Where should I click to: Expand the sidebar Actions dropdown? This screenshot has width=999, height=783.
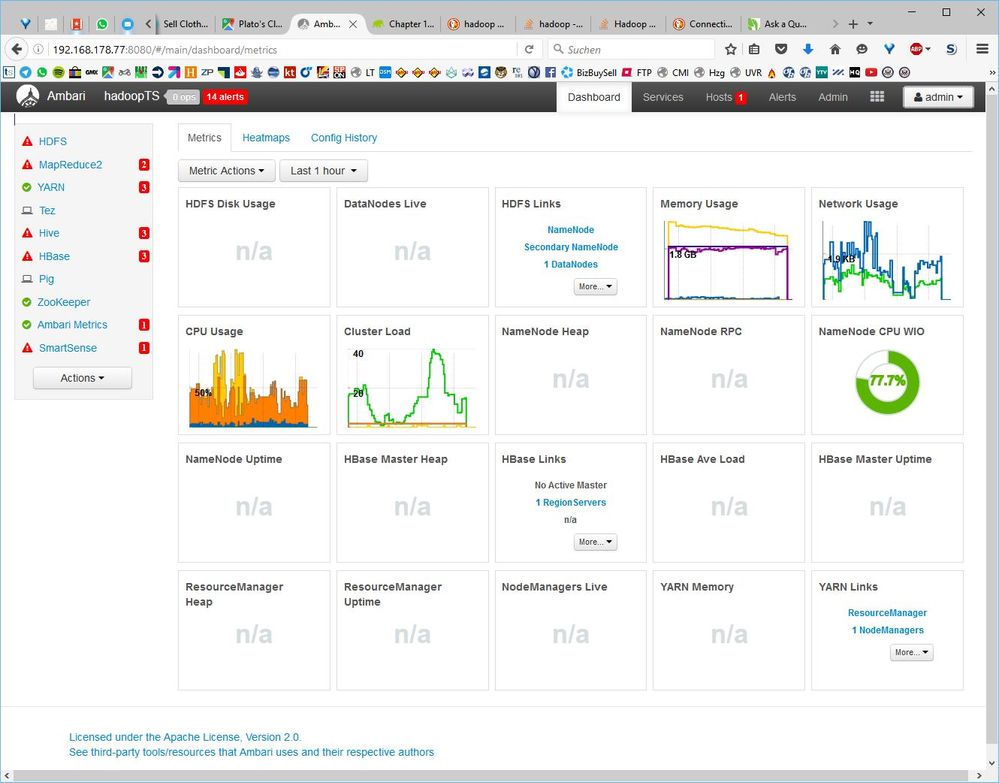(x=82, y=378)
